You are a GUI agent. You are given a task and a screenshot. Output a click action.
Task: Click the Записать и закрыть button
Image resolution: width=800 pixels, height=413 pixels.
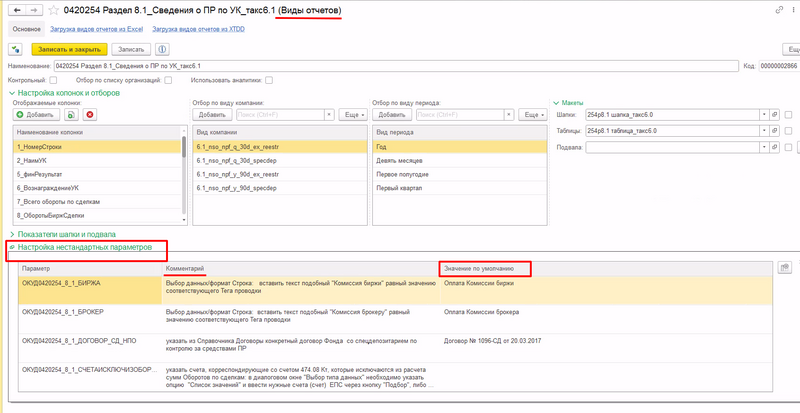coord(68,48)
